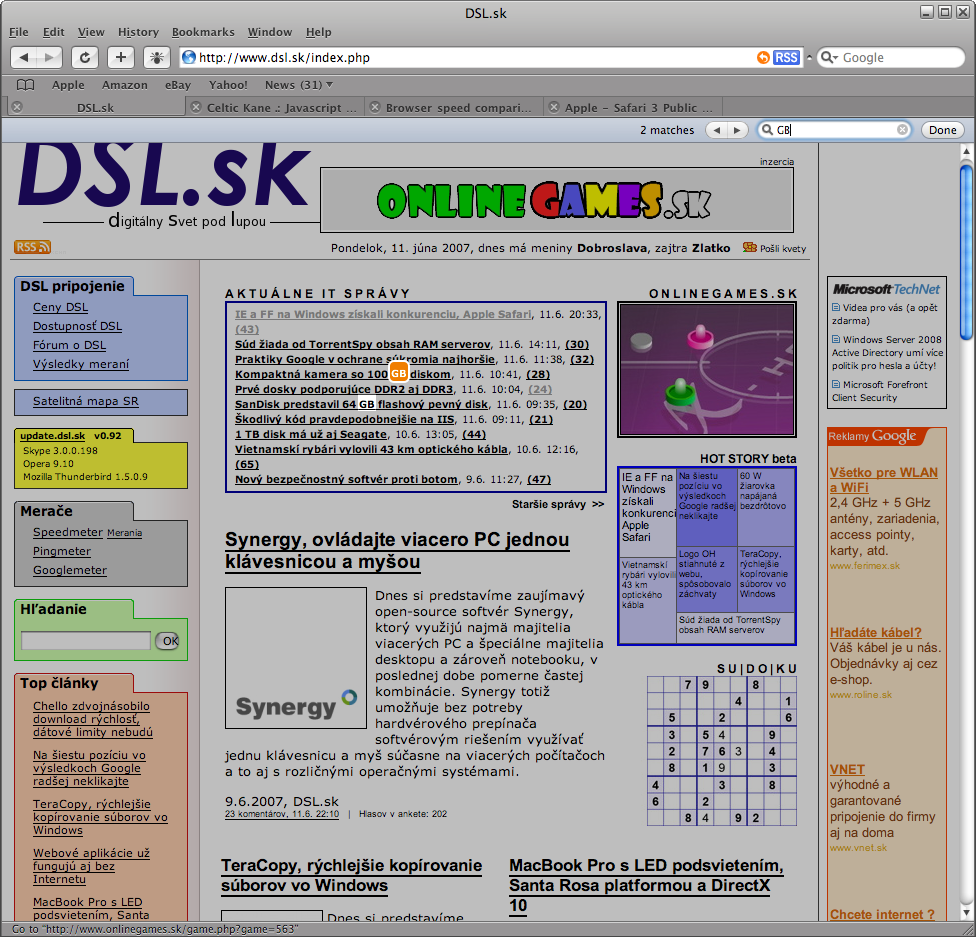
Task: Click the scrollbar down arrow
Action: pos(966,912)
